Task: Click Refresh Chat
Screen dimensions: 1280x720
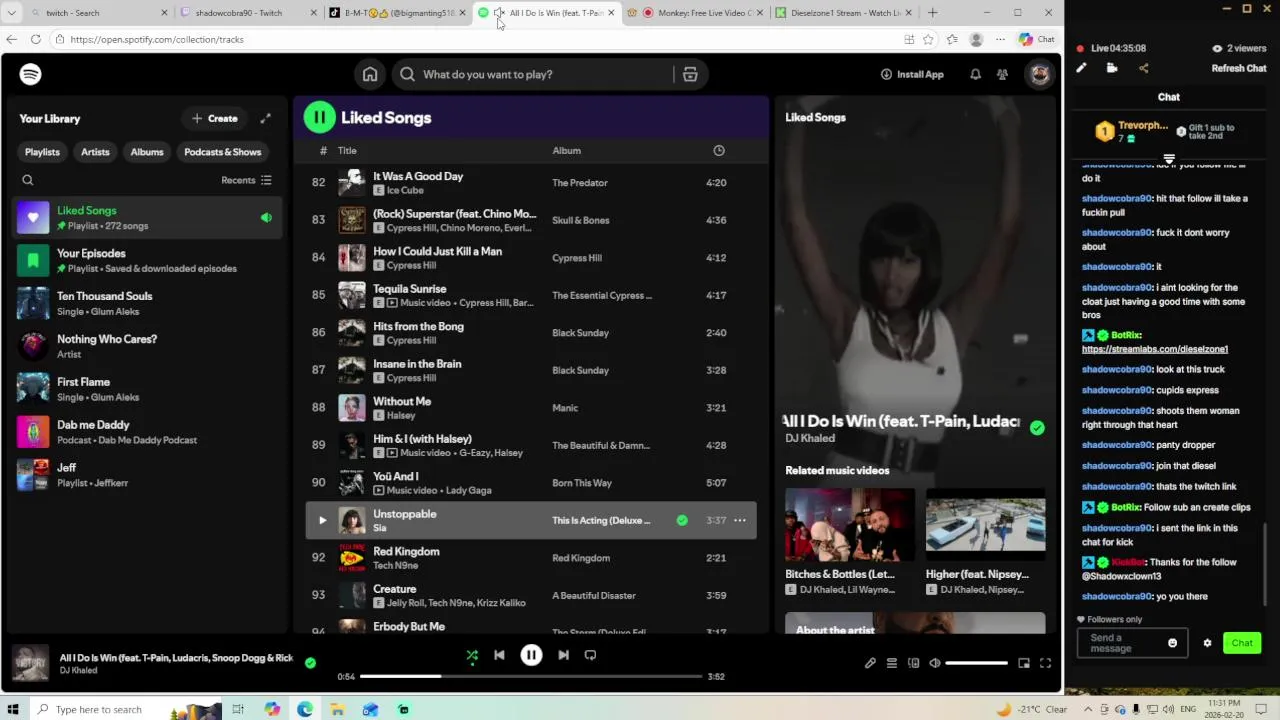Action: click(x=1239, y=68)
